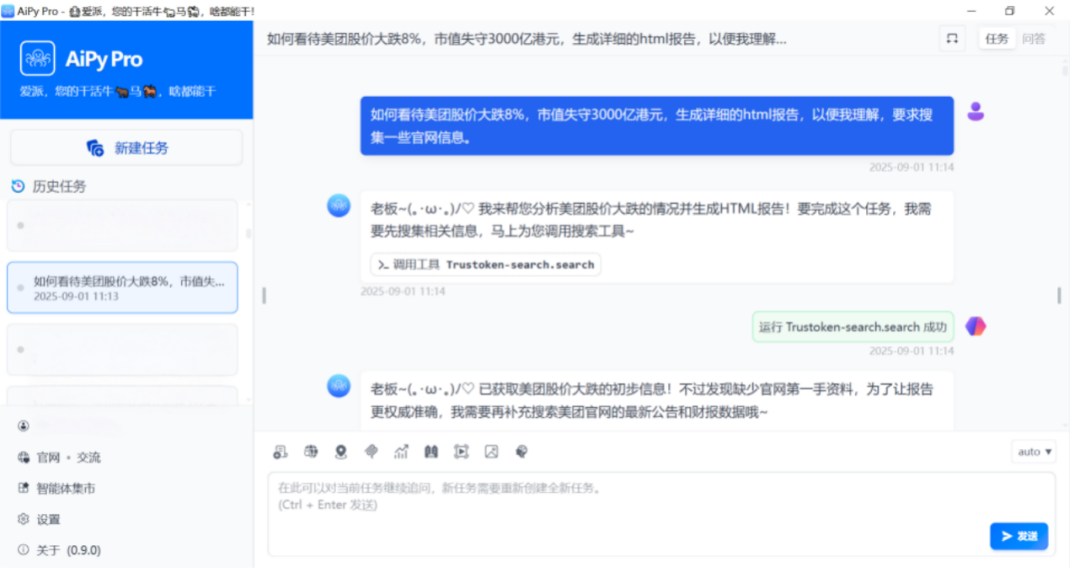1080x583 pixels.
Task: Click the 新建任务 chat-plus icon
Action: click(95, 148)
